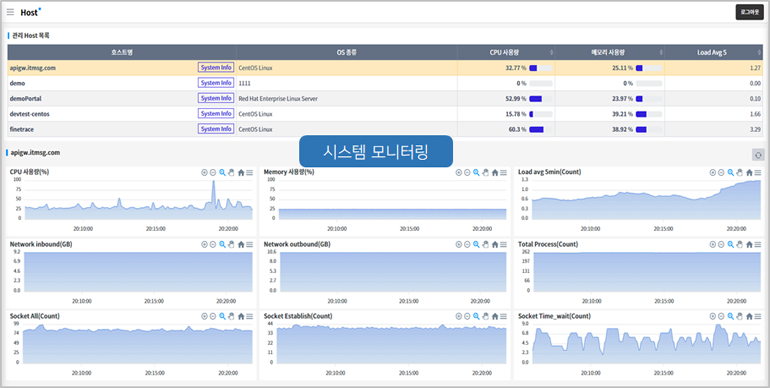
Task: Reset the Socket All chart with home icon
Action: pyautogui.click(x=241, y=316)
